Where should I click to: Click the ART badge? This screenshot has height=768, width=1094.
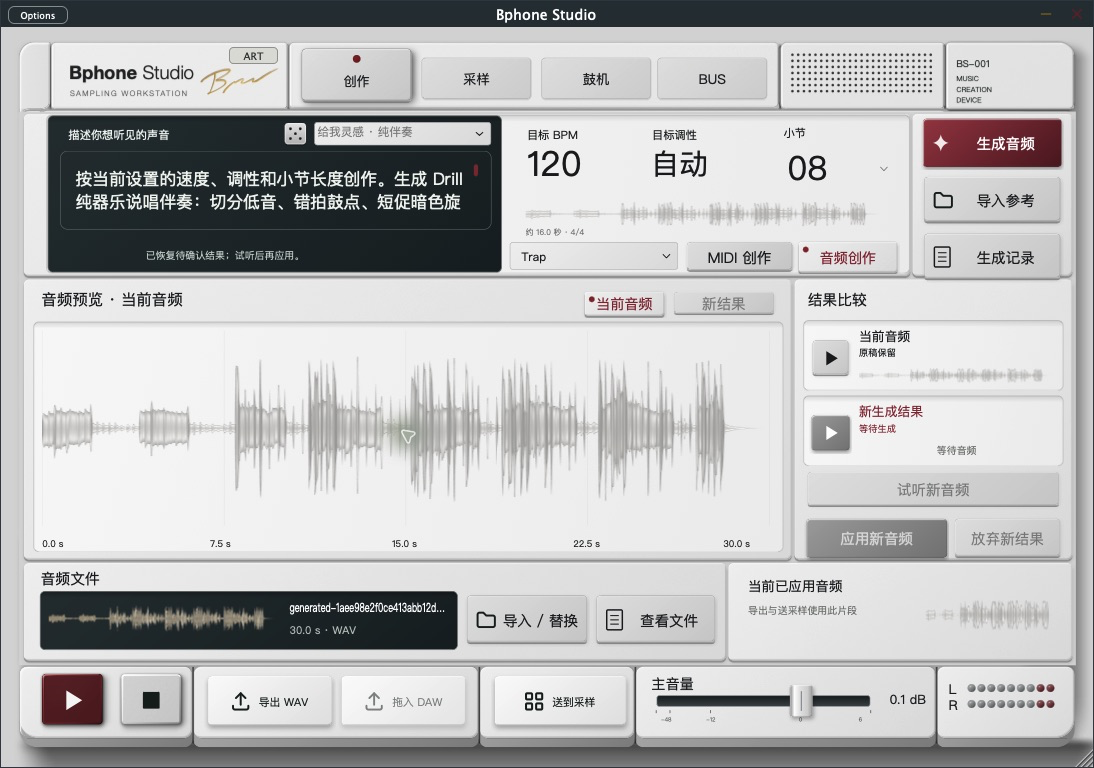253,56
